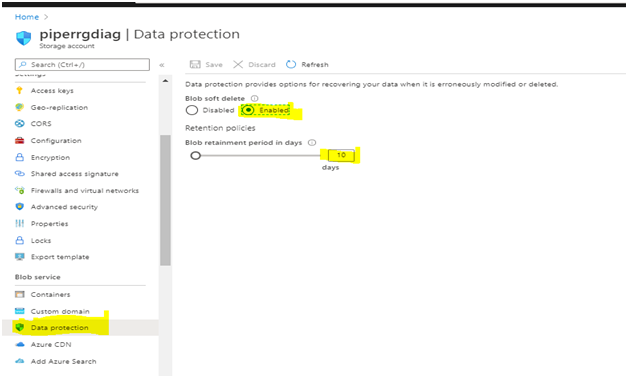This screenshot has height=378, width=628.
Task: Click the Azure CDN cloud icon
Action: click(x=19, y=344)
